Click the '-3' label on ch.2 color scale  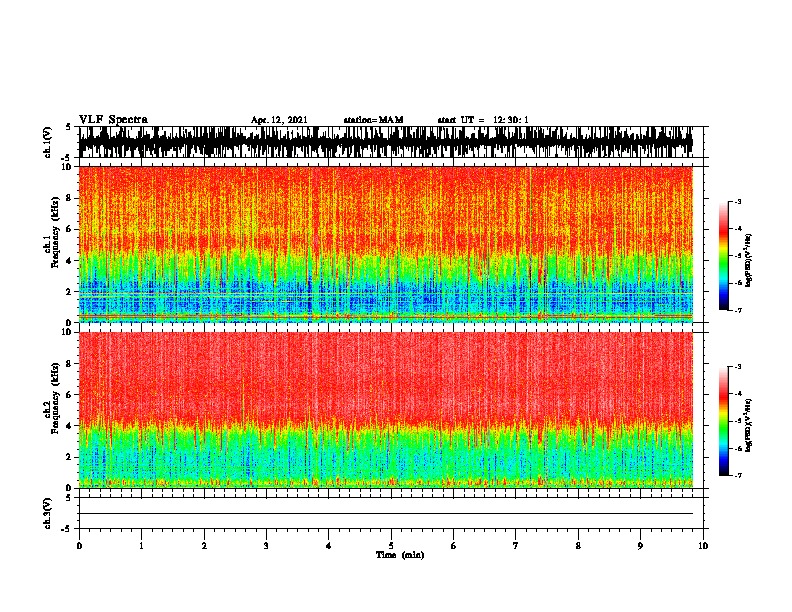[737, 367]
